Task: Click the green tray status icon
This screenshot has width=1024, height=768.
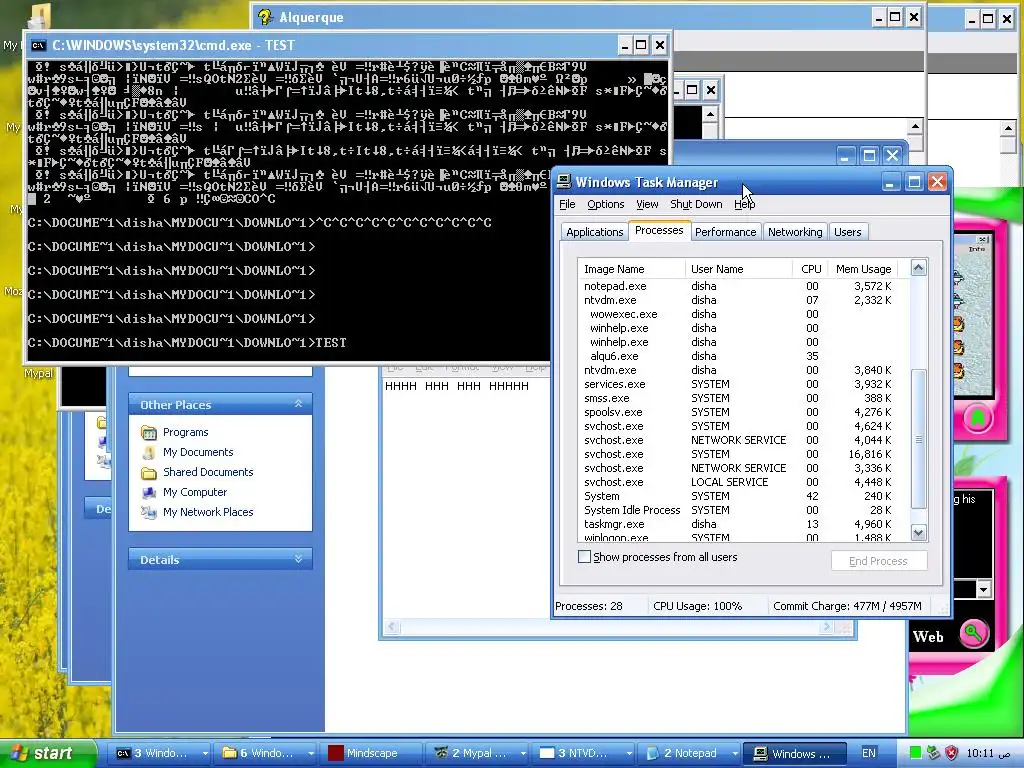Action: point(916,753)
